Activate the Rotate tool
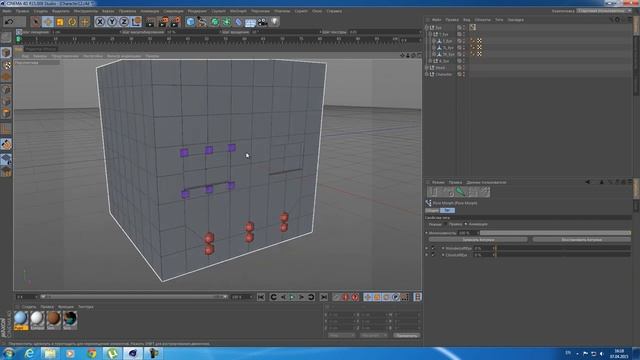 pos(72,22)
